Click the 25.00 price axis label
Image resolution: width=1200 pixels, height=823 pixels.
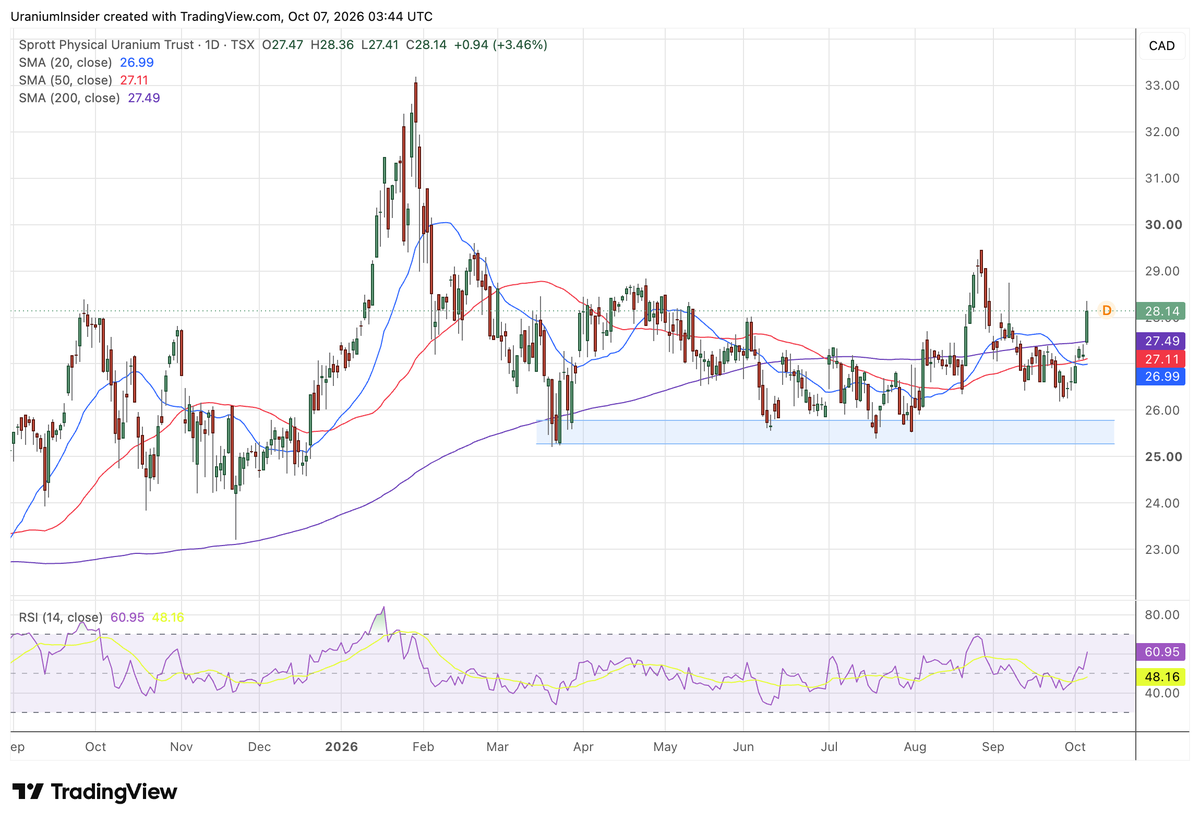(x=1161, y=457)
